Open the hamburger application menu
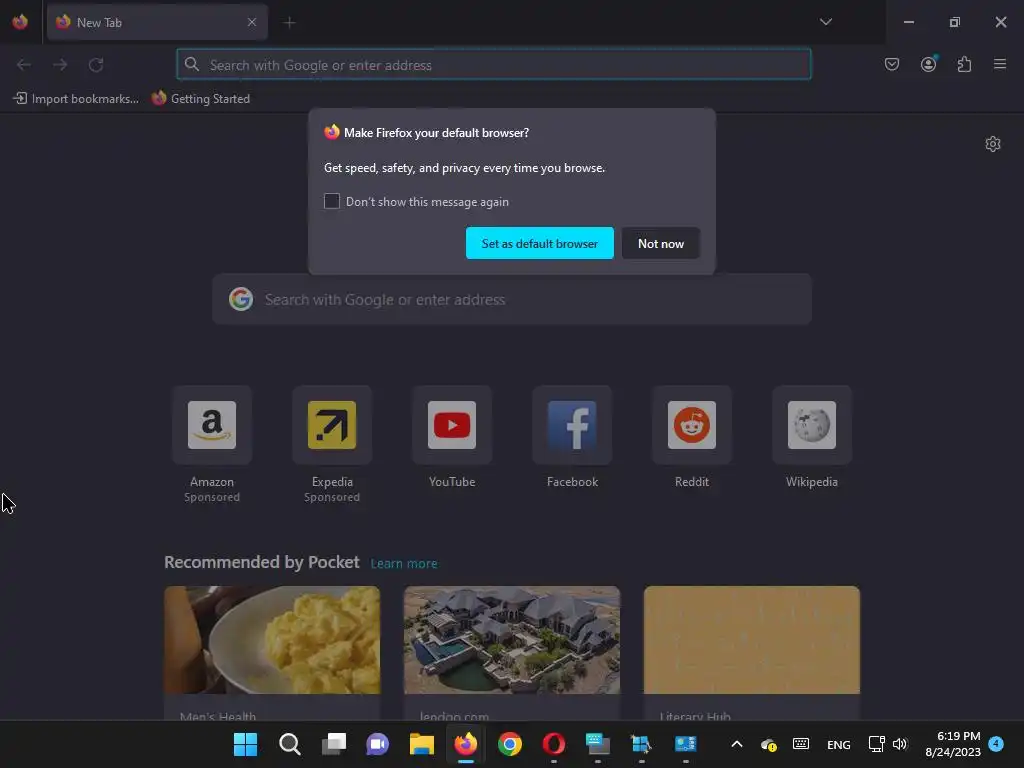This screenshot has height=768, width=1024. (x=1000, y=65)
